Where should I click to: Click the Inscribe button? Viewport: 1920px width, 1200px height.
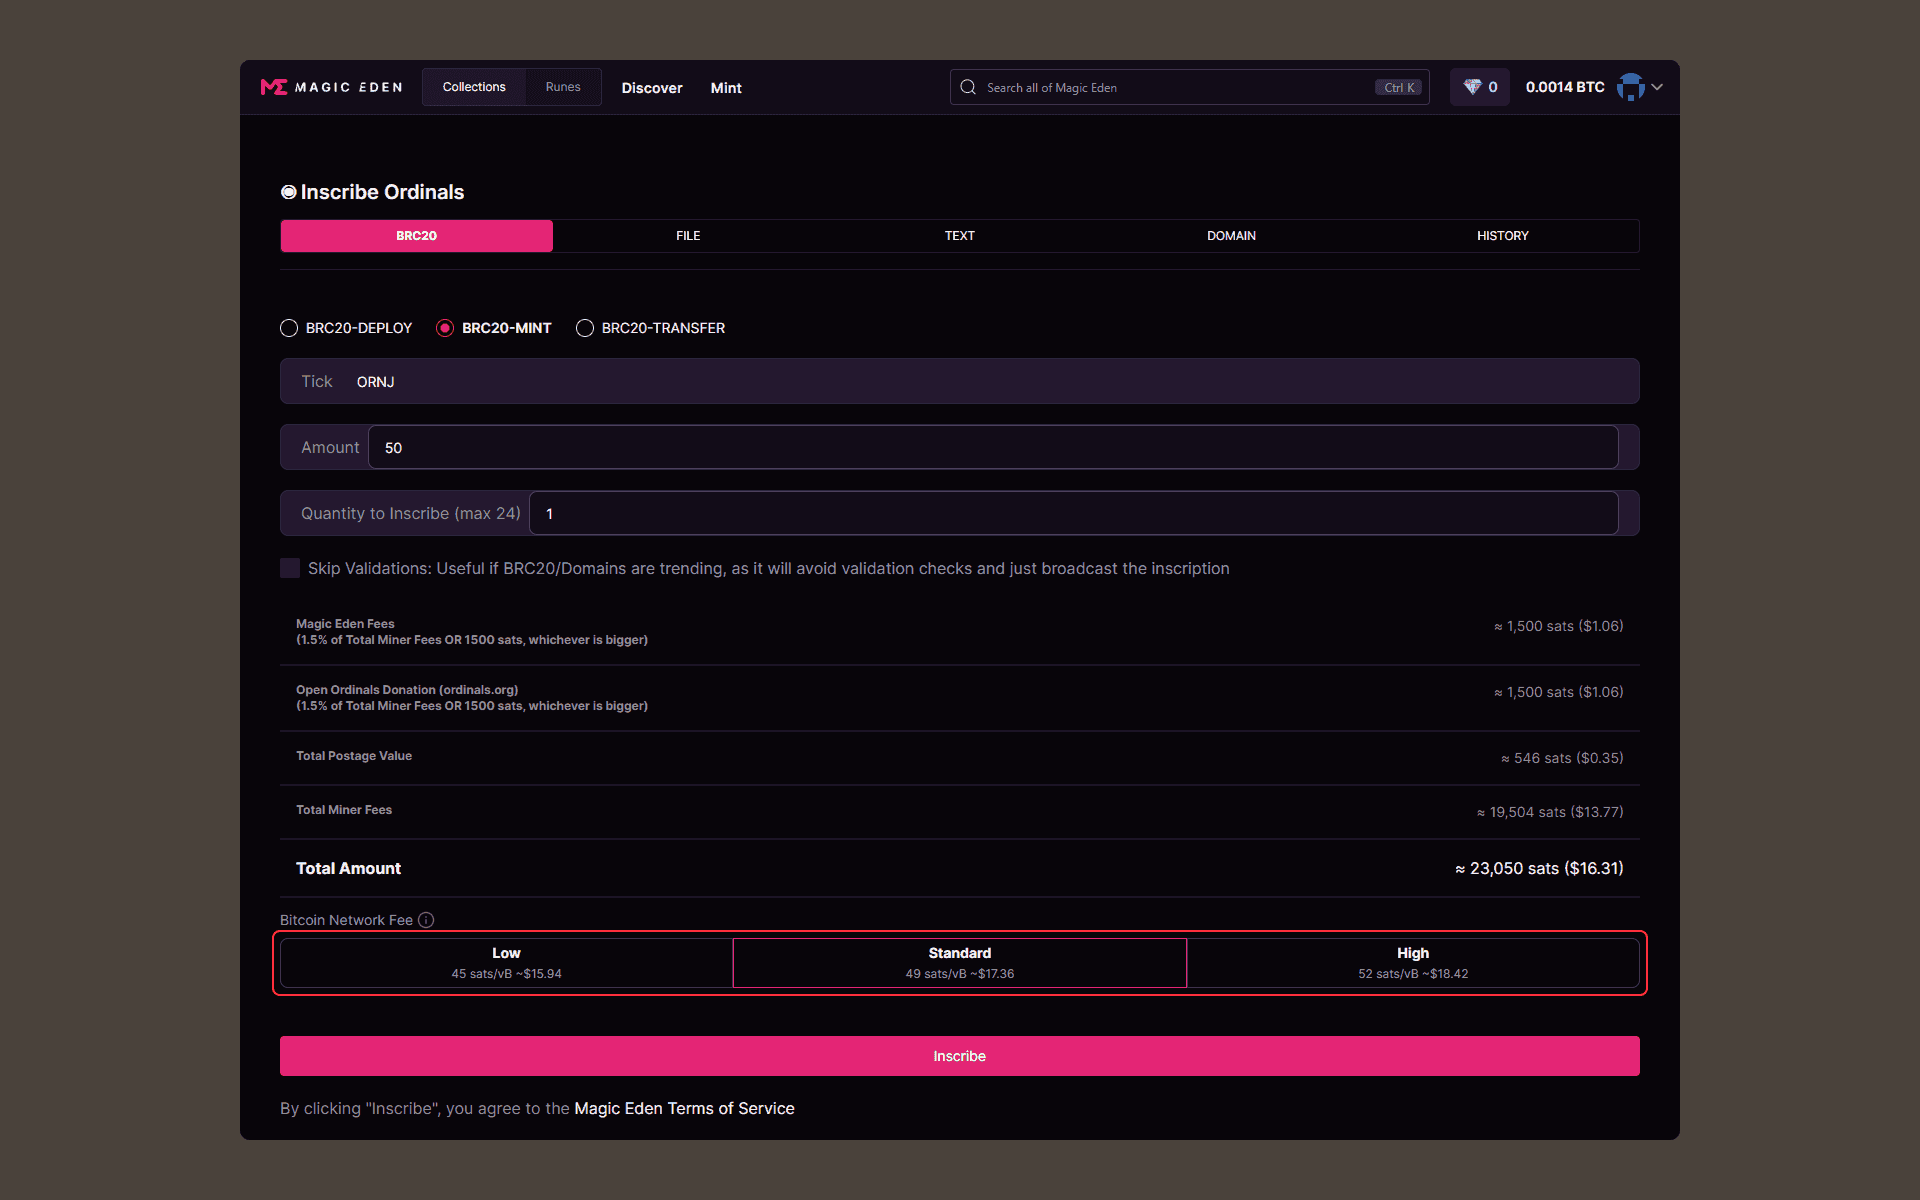(x=960, y=1056)
